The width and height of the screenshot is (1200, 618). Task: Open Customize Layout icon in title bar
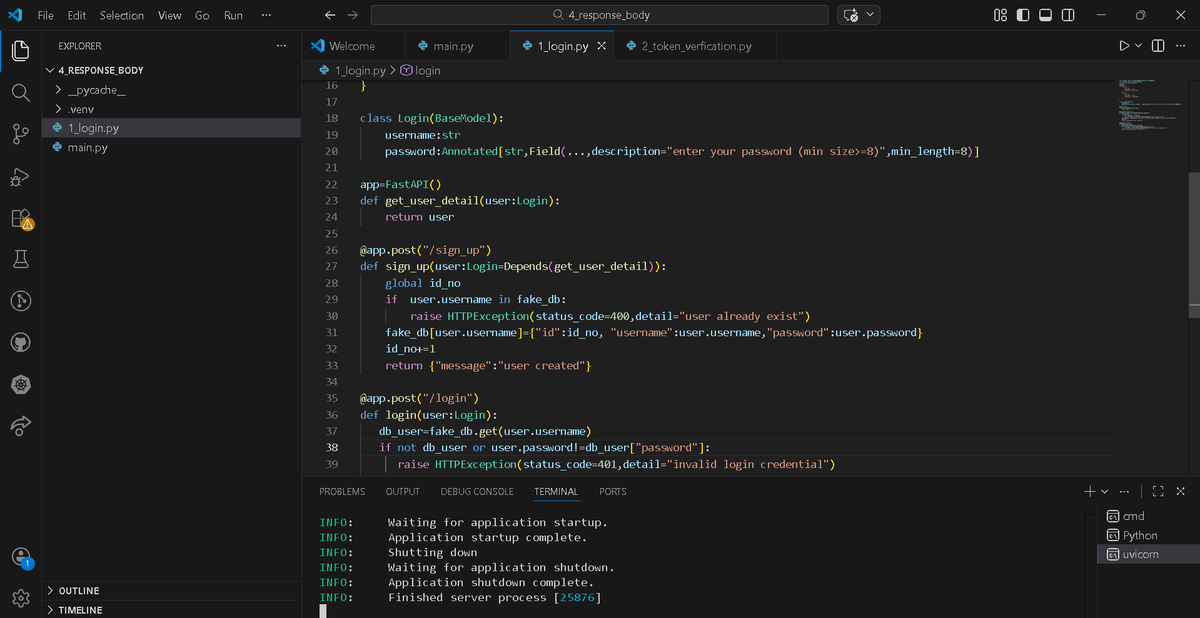click(1001, 15)
